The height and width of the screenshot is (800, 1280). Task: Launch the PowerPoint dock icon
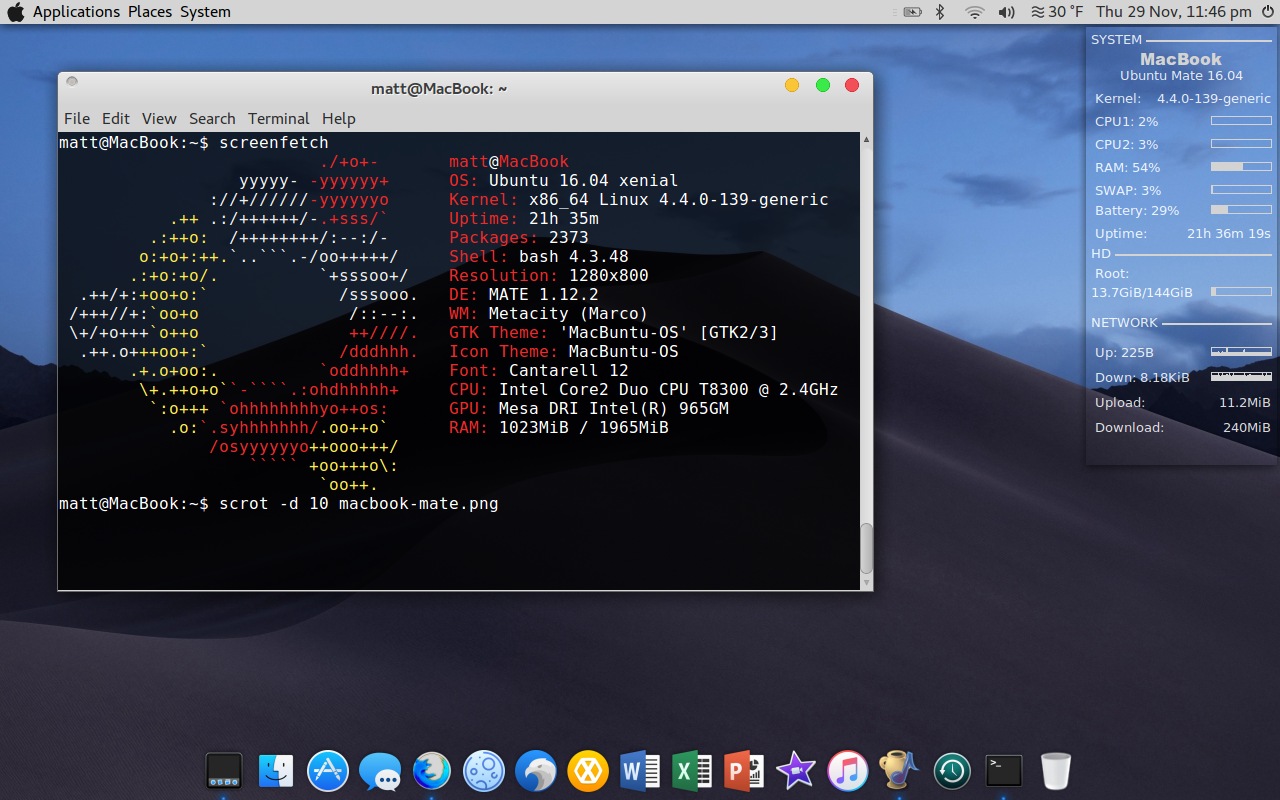[x=744, y=770]
